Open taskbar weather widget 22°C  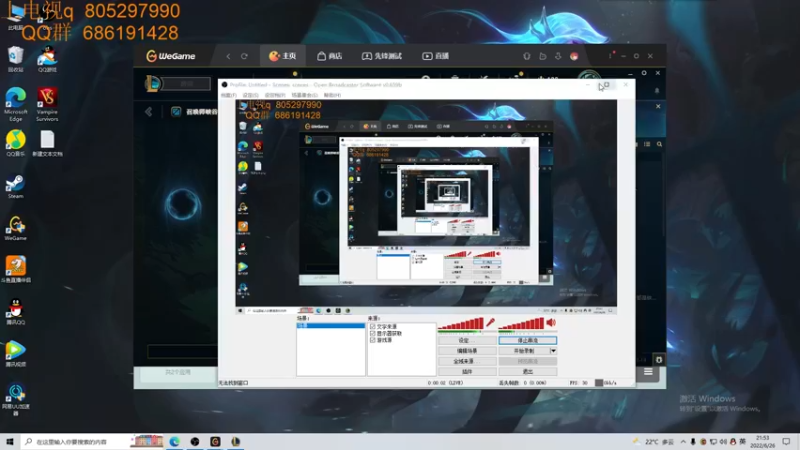click(x=655, y=442)
